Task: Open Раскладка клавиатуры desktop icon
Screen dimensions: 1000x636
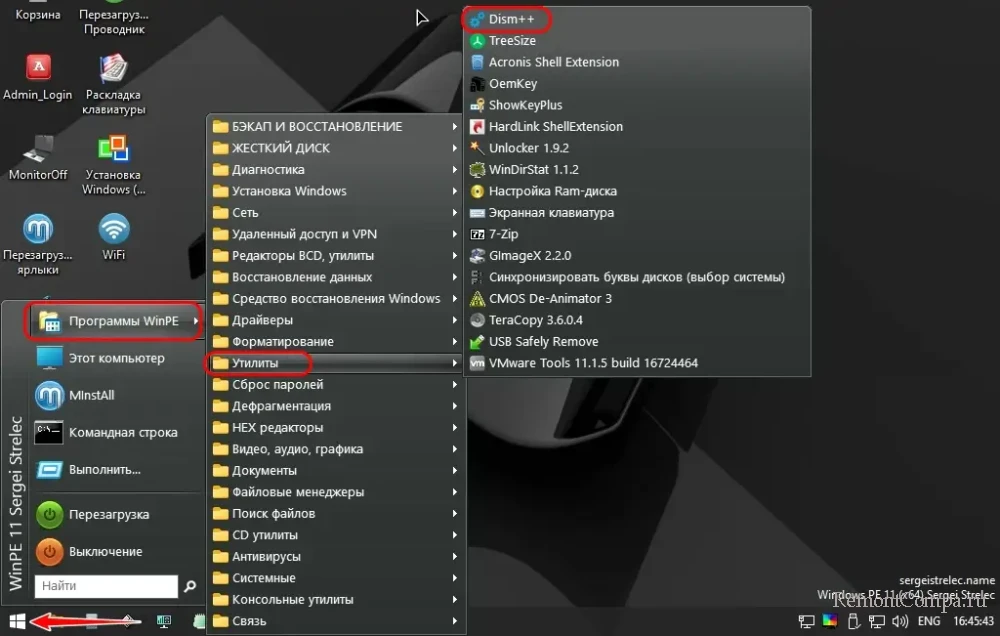Action: click(x=114, y=85)
